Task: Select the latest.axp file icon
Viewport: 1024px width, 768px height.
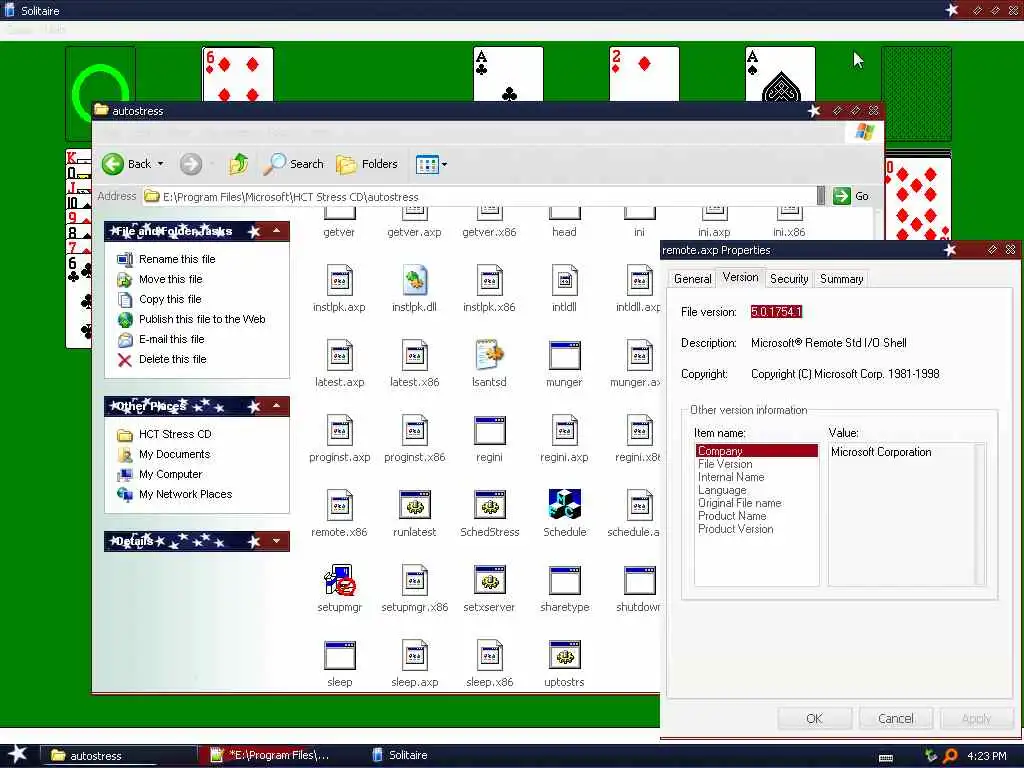Action: point(340,355)
